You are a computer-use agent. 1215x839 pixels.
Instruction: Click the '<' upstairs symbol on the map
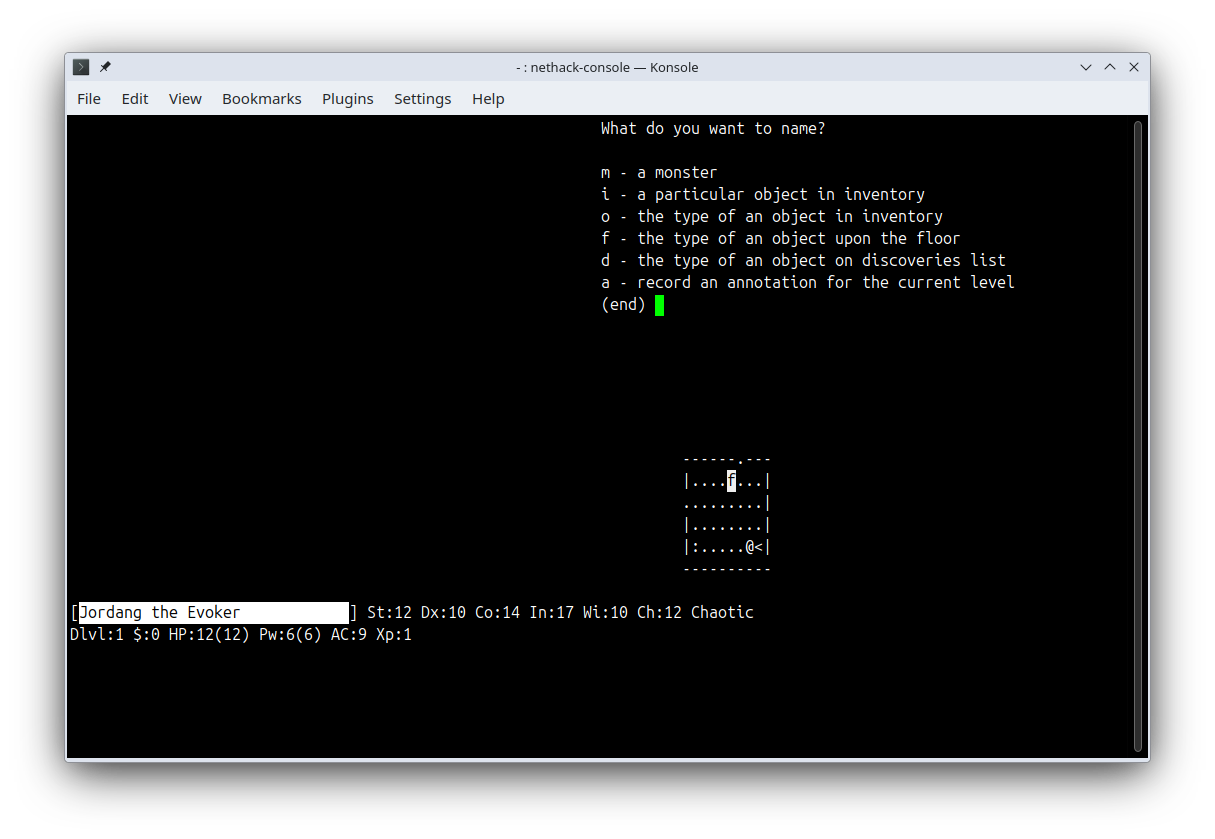click(758, 547)
